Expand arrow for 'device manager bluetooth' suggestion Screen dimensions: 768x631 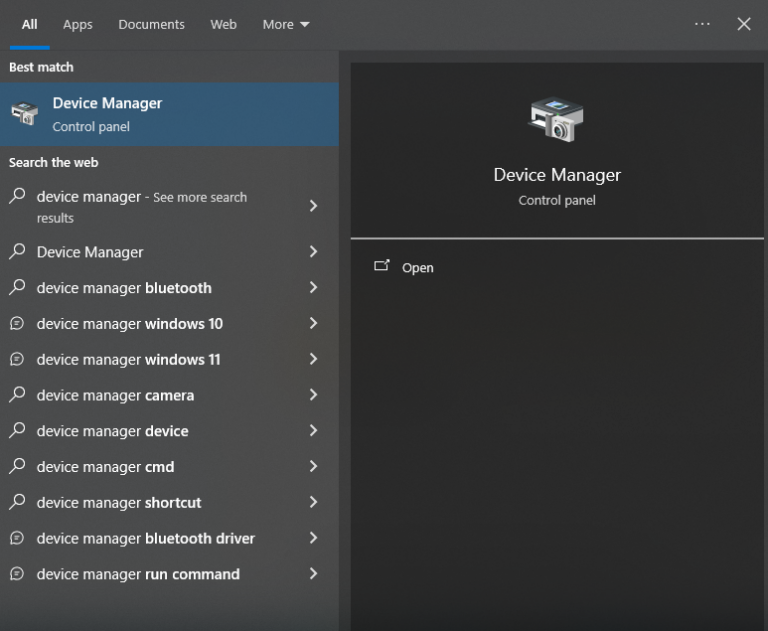[x=313, y=288]
